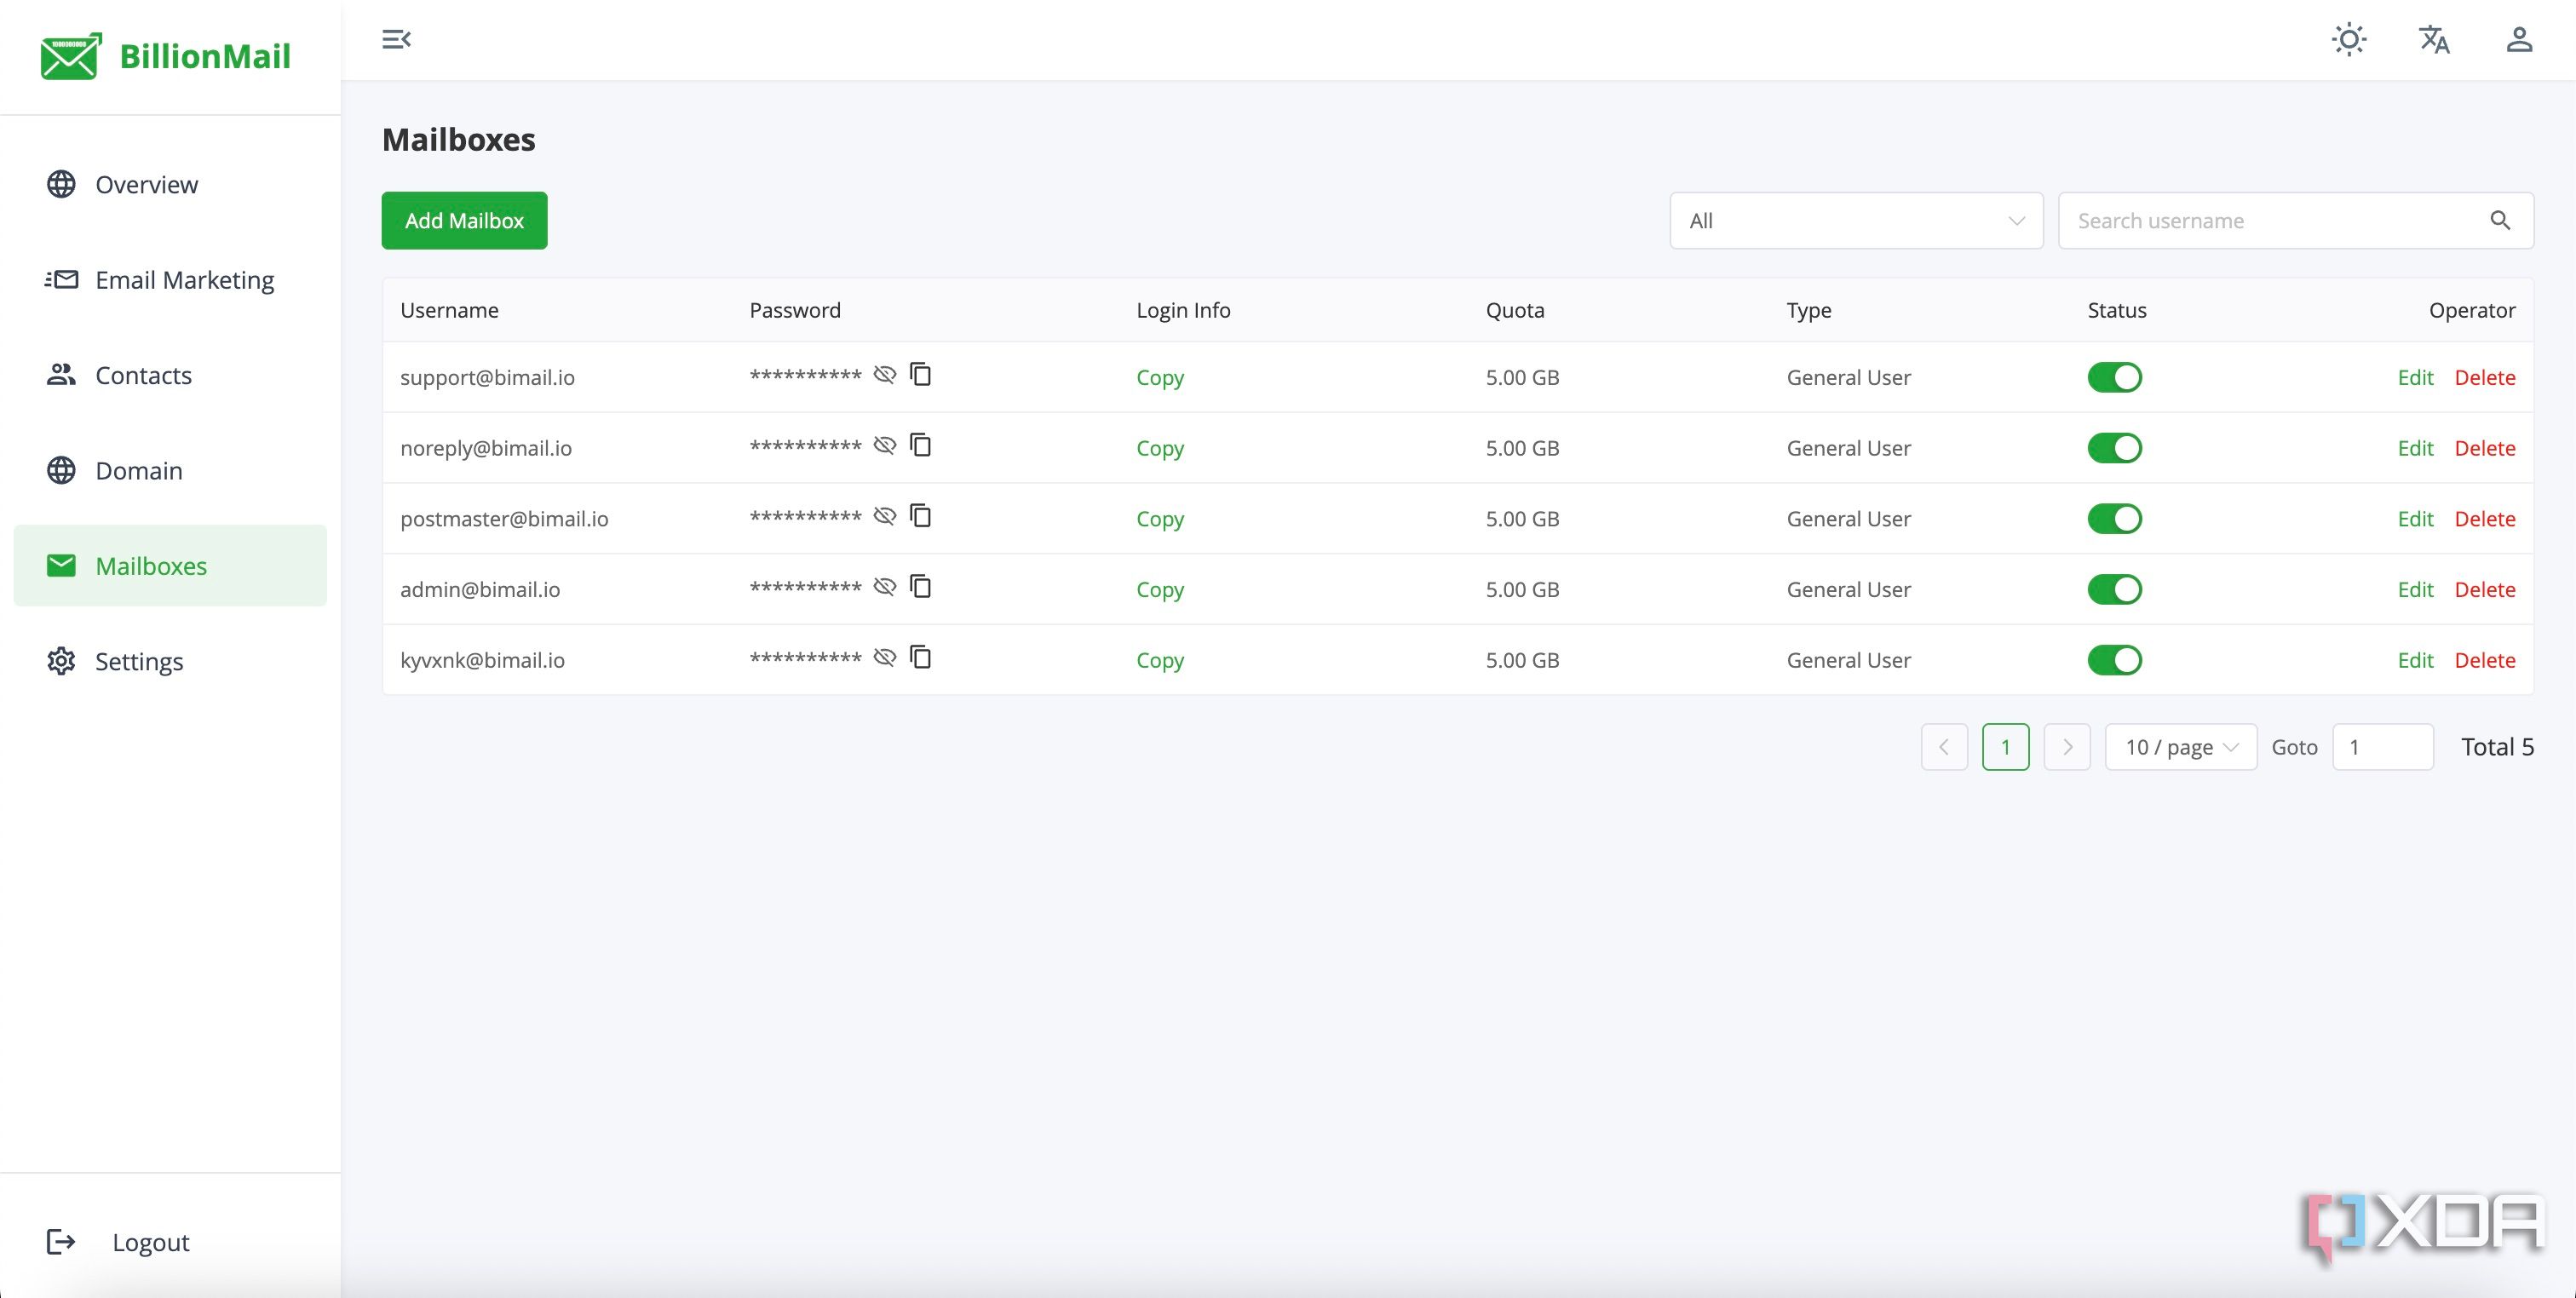Image resolution: width=2576 pixels, height=1298 pixels.
Task: Click the Add Mailbox button
Action: point(464,221)
